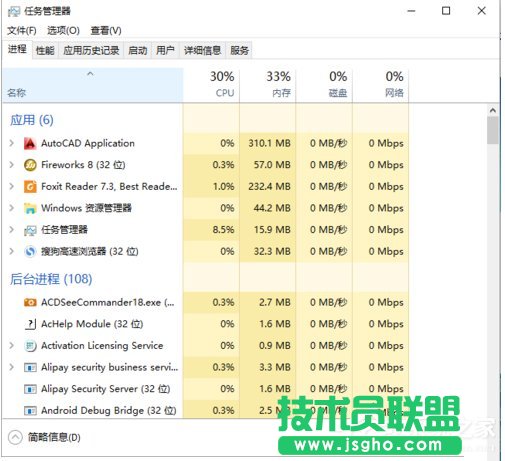Select the Android Debug Bridge row name
Image resolution: width=505 pixels, height=461 pixels.
tap(109, 411)
